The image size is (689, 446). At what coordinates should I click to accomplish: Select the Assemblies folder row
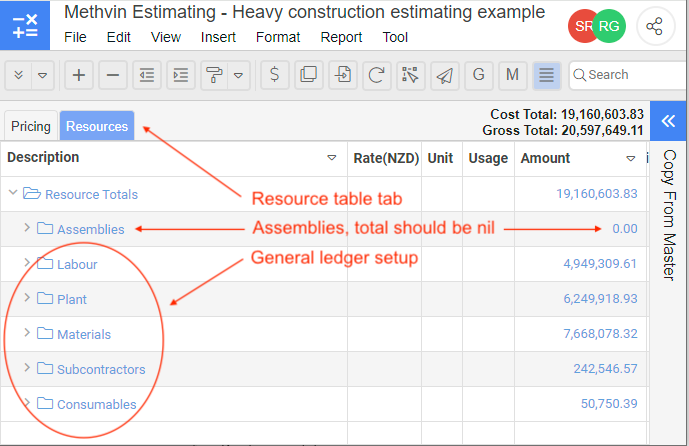pos(91,229)
